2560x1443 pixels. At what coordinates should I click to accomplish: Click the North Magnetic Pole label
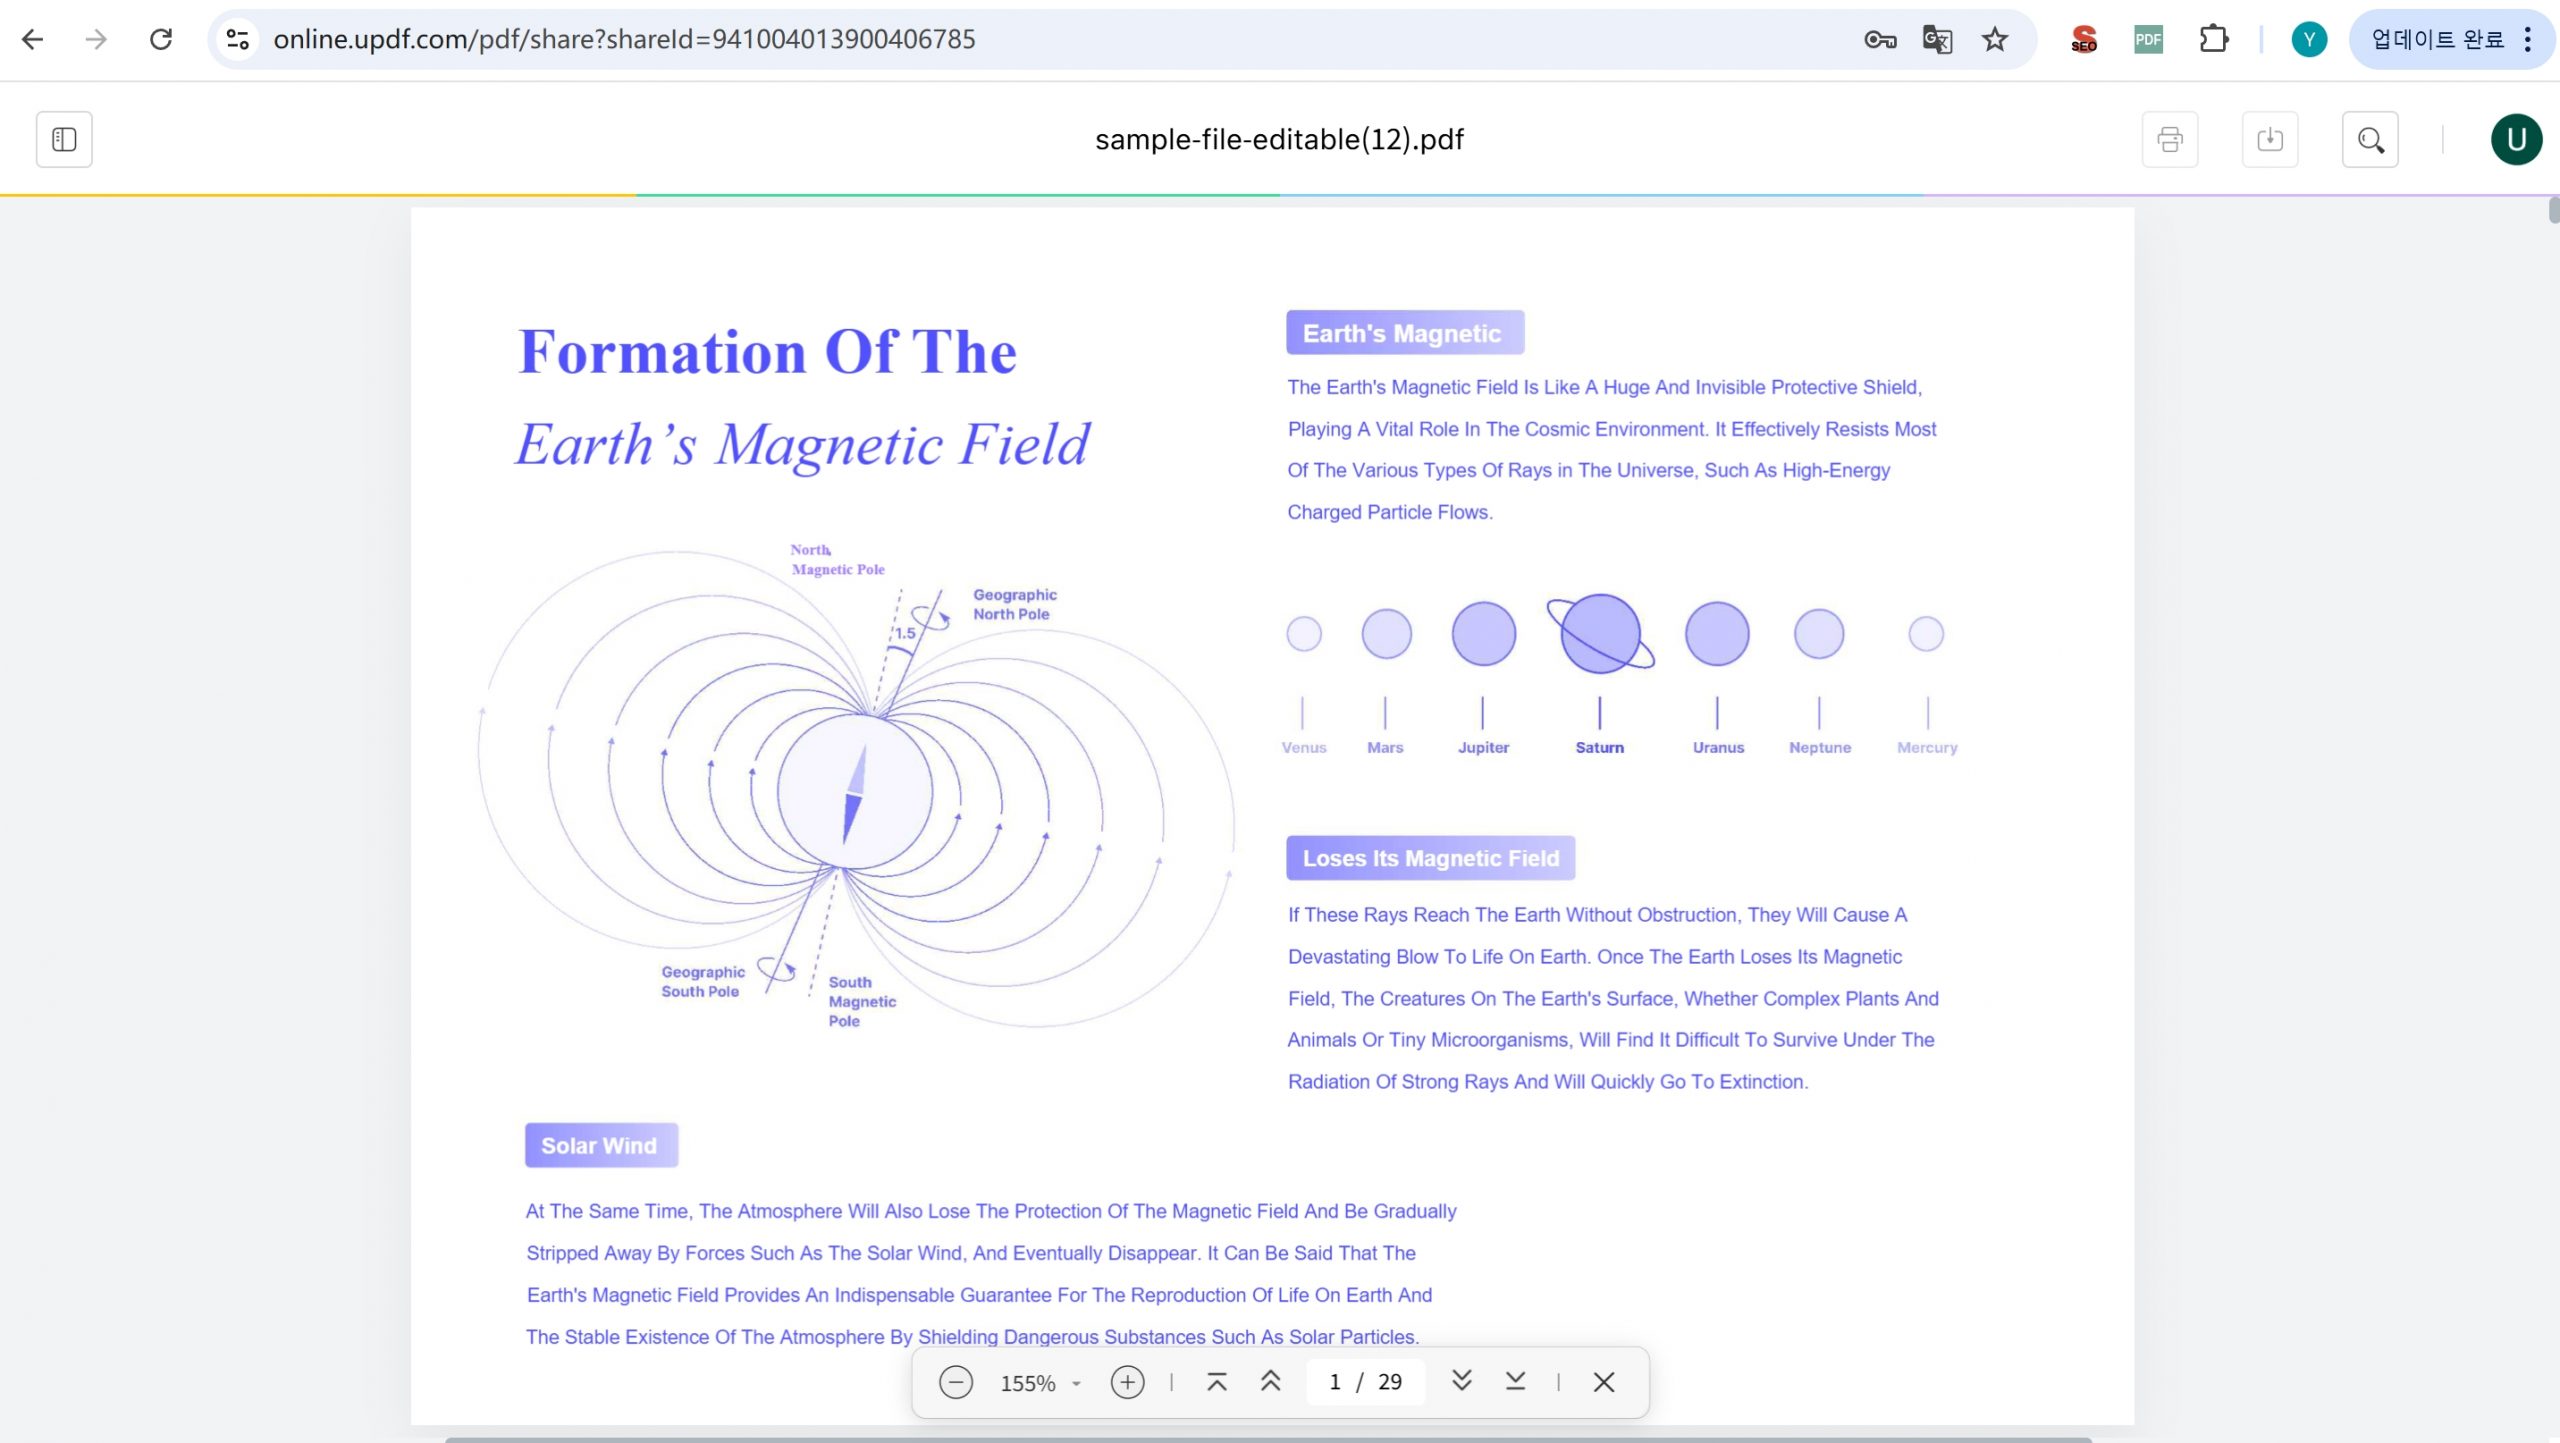[x=837, y=559]
